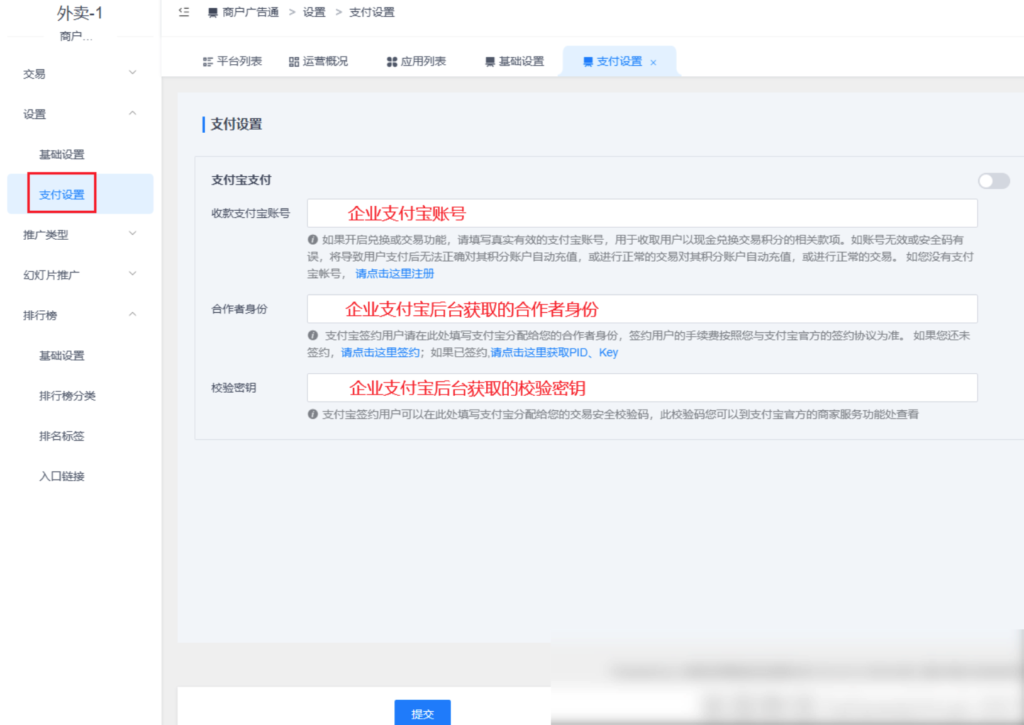Switch to the 运营概况 tab
The height and width of the screenshot is (725, 1024).
click(x=313, y=61)
